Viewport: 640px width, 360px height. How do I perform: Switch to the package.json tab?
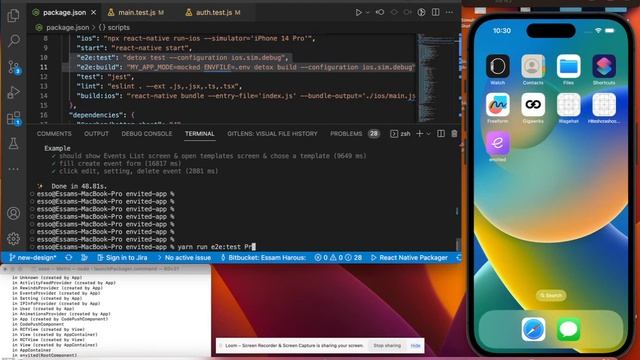(64, 13)
